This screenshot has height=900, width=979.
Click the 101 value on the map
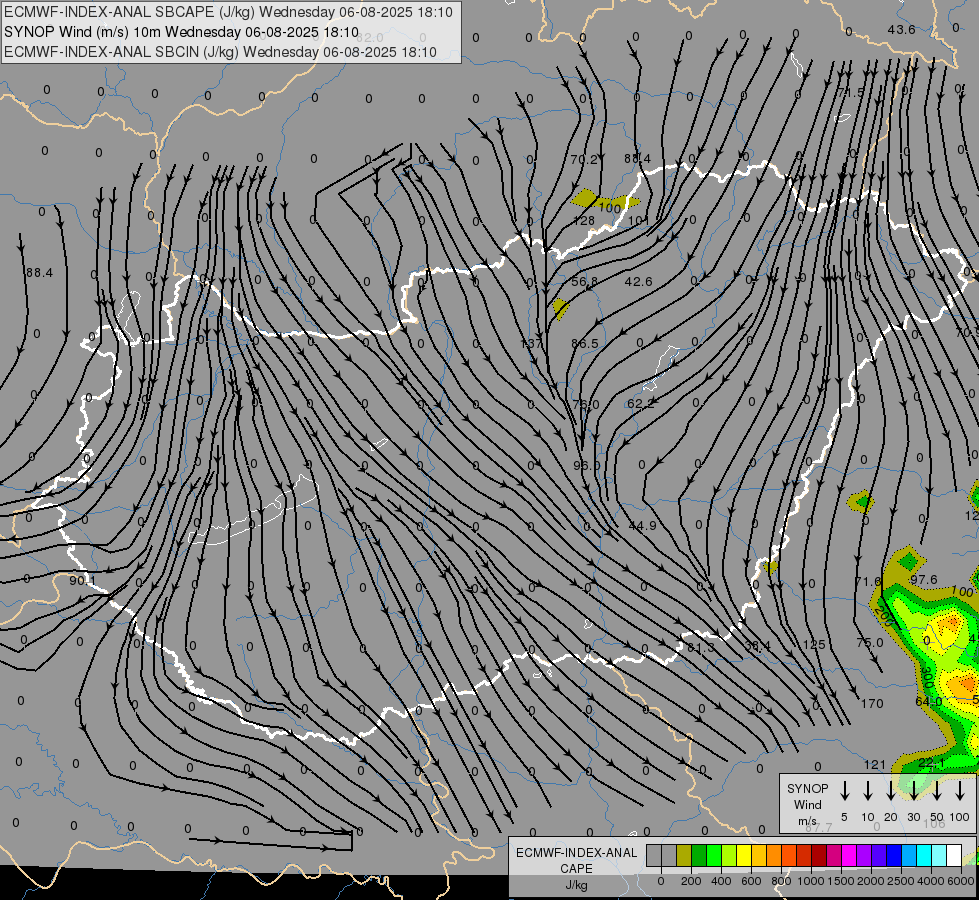pyautogui.click(x=638, y=220)
